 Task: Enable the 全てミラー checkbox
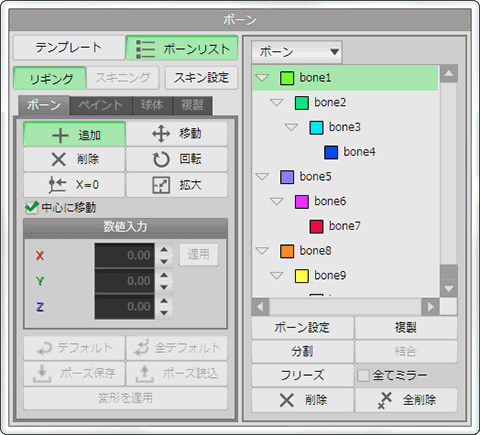pyautogui.click(x=363, y=376)
